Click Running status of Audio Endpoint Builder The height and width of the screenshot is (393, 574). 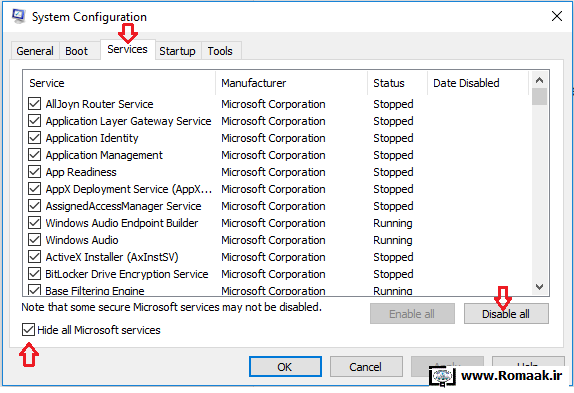click(x=393, y=223)
